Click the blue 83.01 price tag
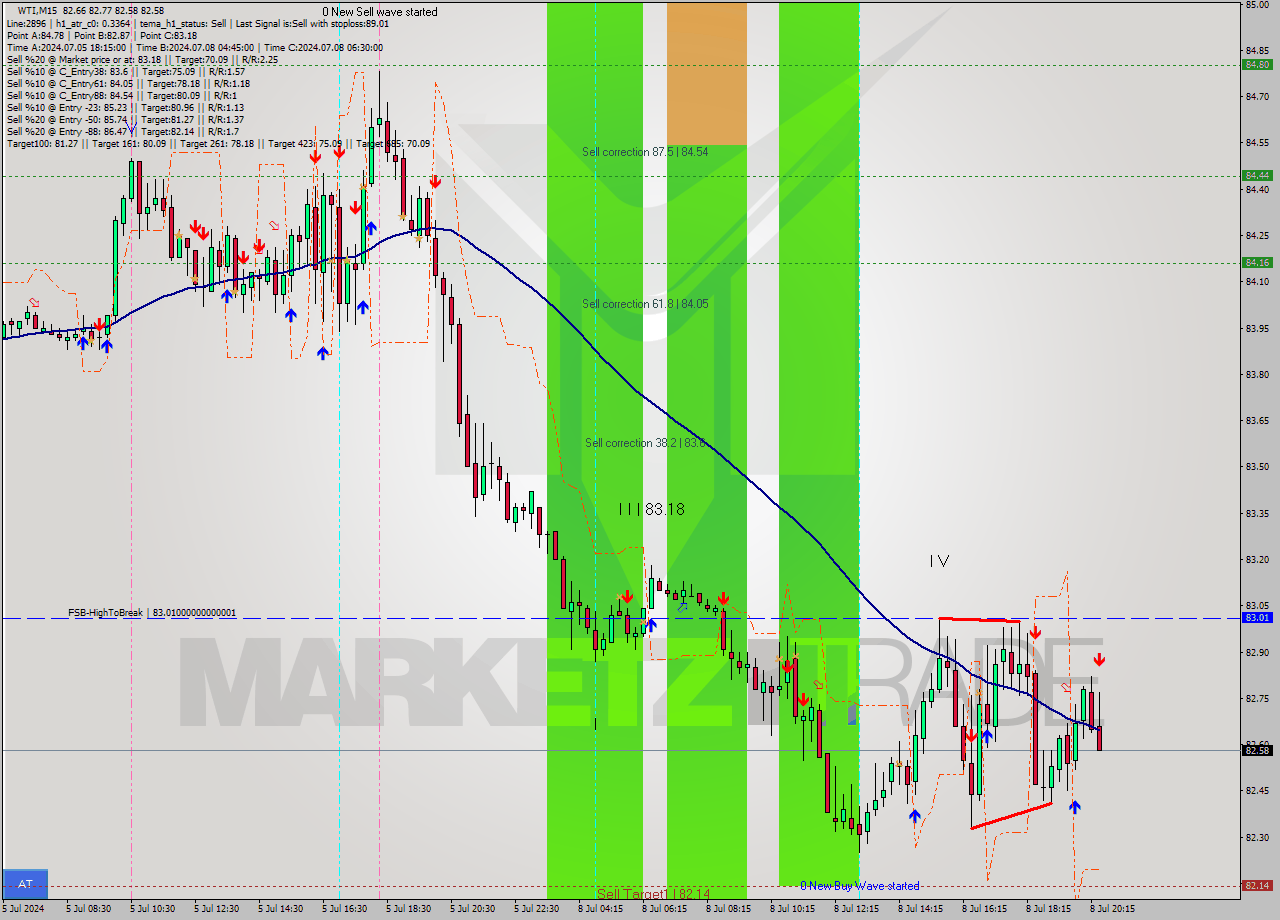1280x920 pixels. 1256,618
